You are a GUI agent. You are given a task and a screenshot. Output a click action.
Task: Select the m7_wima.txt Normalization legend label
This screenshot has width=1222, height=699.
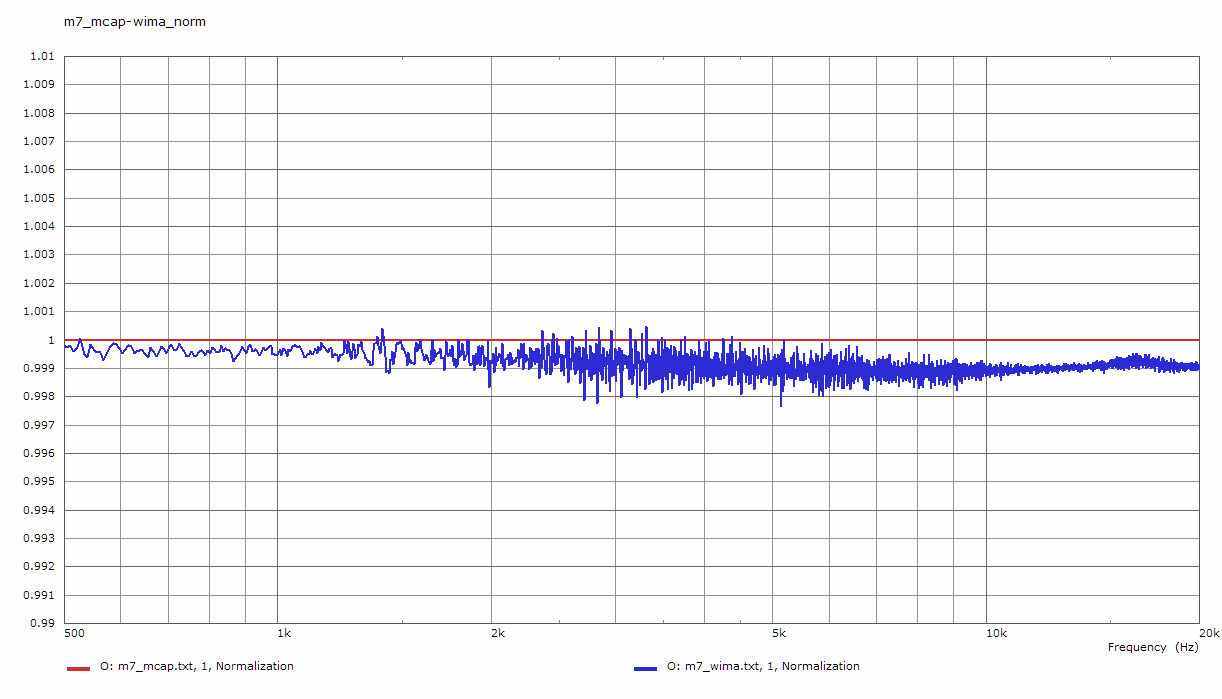tap(763, 666)
